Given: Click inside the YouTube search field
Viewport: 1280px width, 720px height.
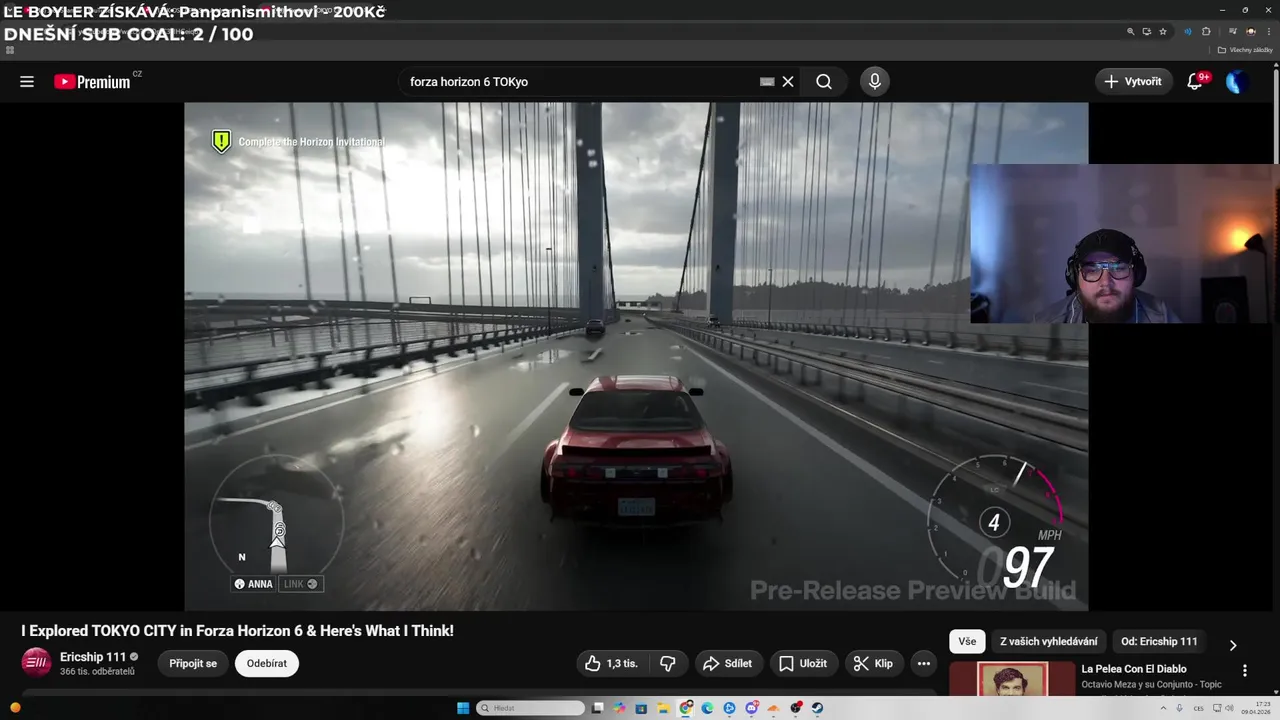Looking at the screenshot, I should pyautogui.click(x=580, y=82).
